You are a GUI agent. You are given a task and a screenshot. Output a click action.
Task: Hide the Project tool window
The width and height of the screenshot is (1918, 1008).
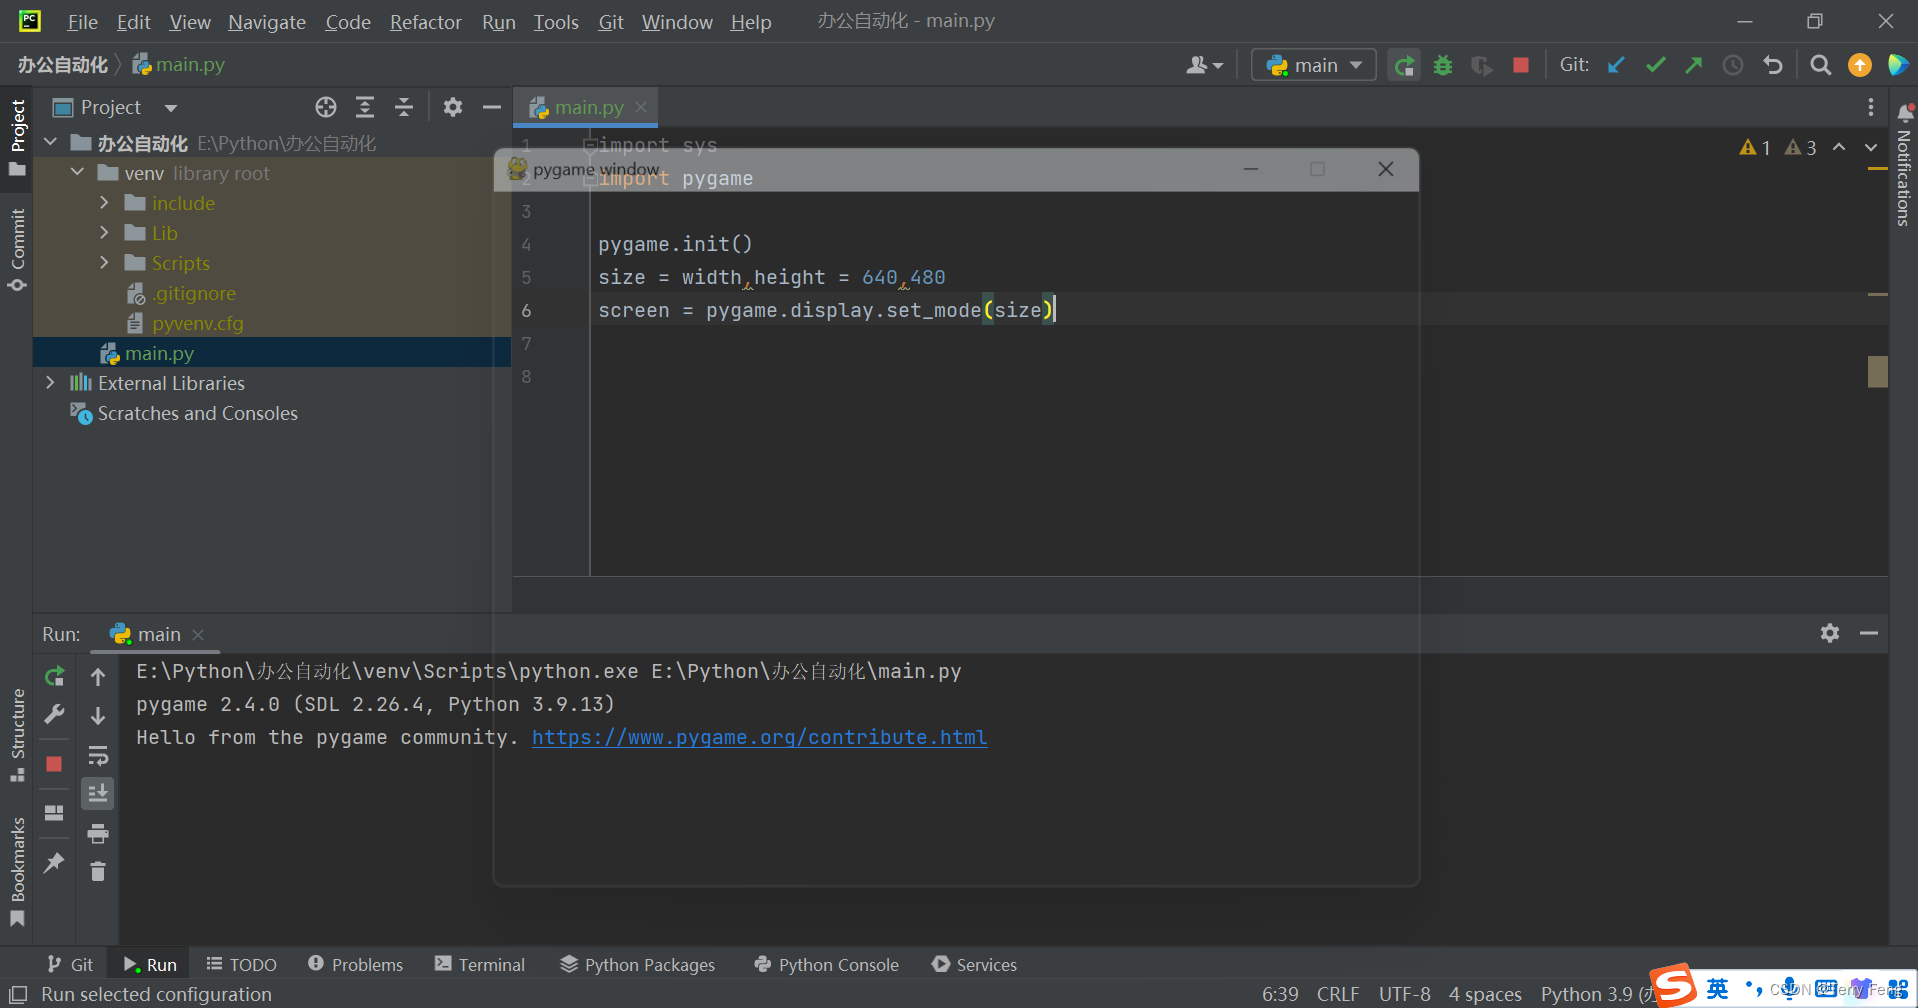pyautogui.click(x=492, y=107)
